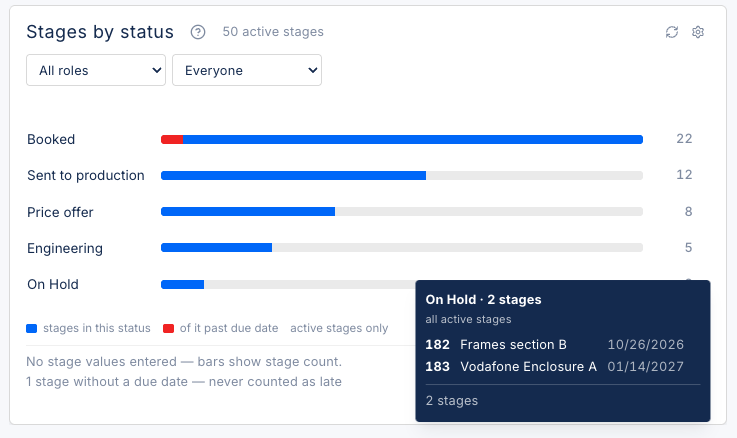Click the blue legend swatch
The height and width of the screenshot is (438, 737).
point(31,328)
